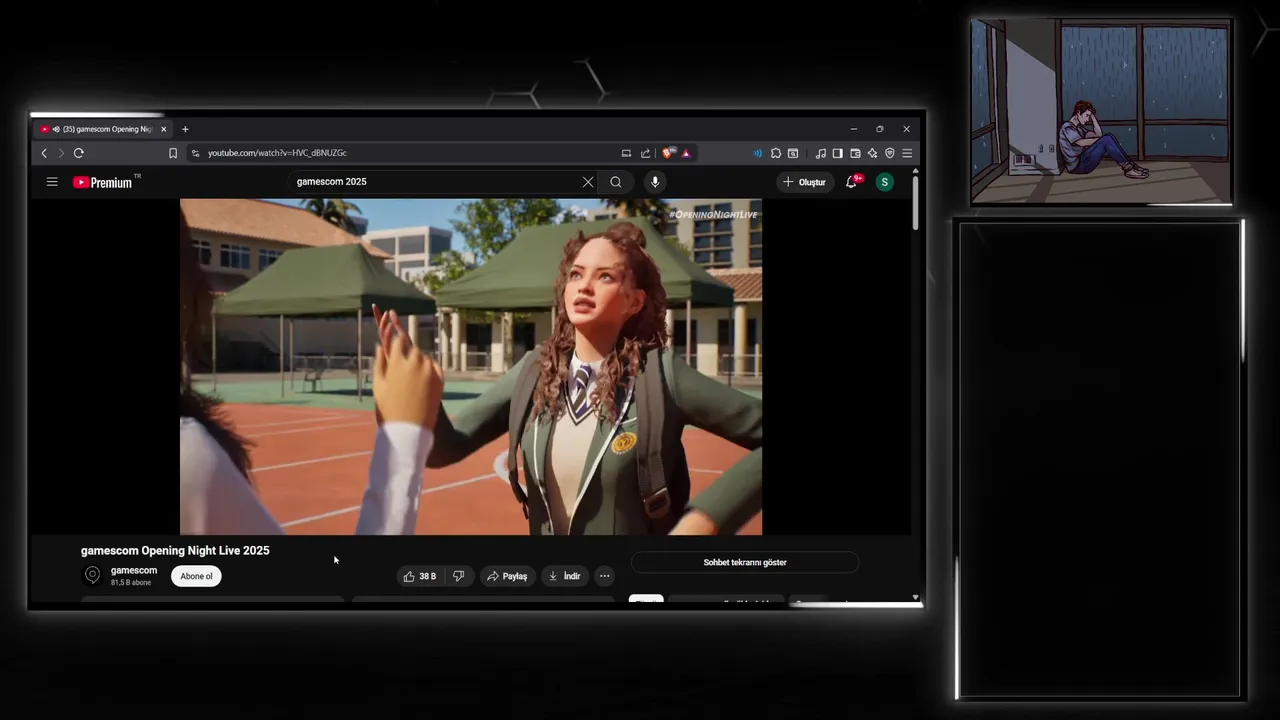
Task: Like the video showing 38 B
Action: tap(420, 576)
